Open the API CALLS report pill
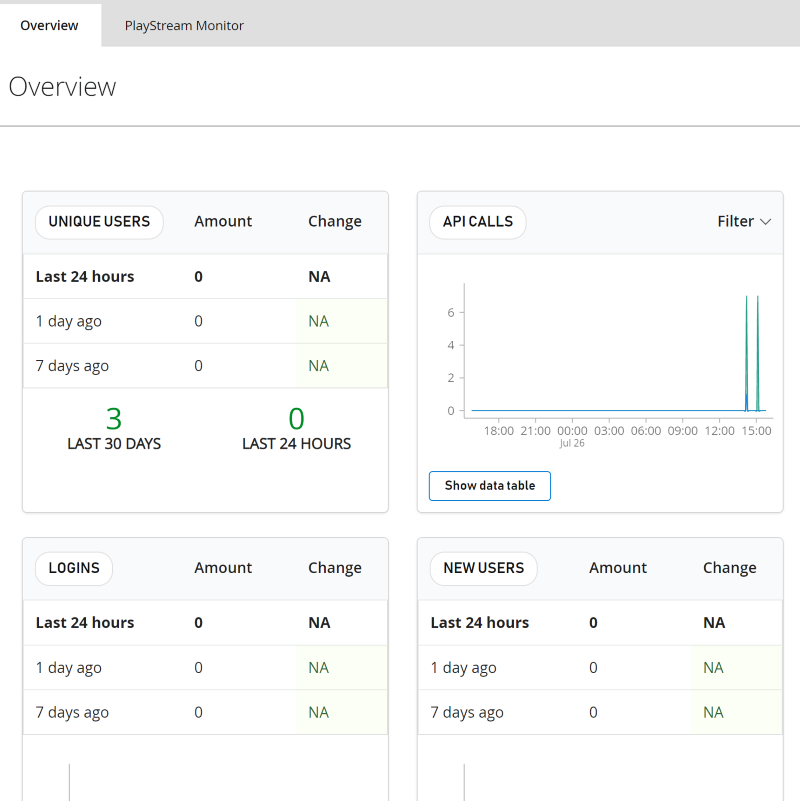Image resolution: width=800 pixels, height=801 pixels. [477, 222]
